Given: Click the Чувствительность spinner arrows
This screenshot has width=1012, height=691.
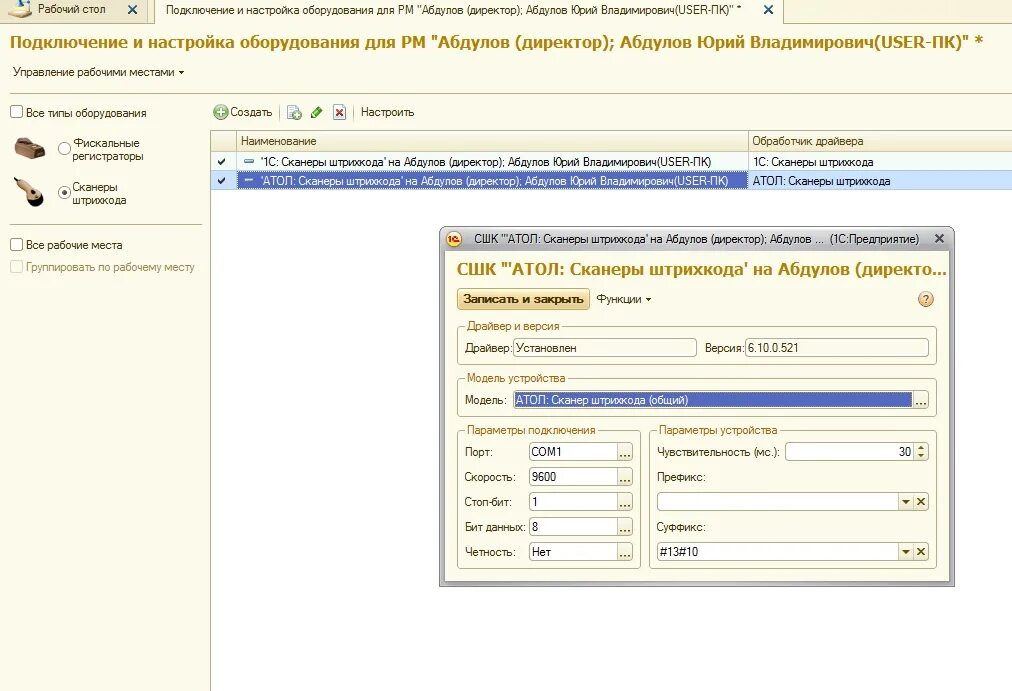Looking at the screenshot, I should (x=921, y=452).
